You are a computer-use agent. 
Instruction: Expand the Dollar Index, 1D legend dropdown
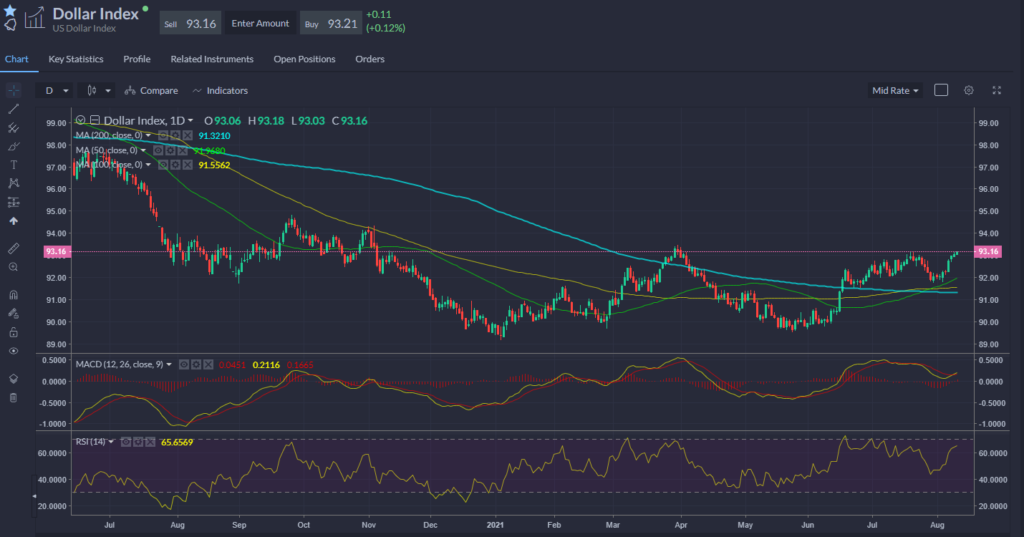[191, 121]
